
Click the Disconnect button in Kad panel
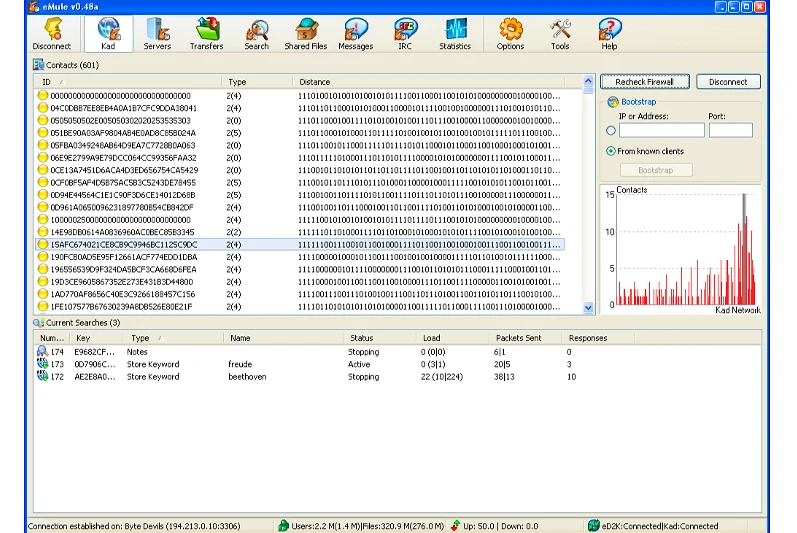point(728,82)
